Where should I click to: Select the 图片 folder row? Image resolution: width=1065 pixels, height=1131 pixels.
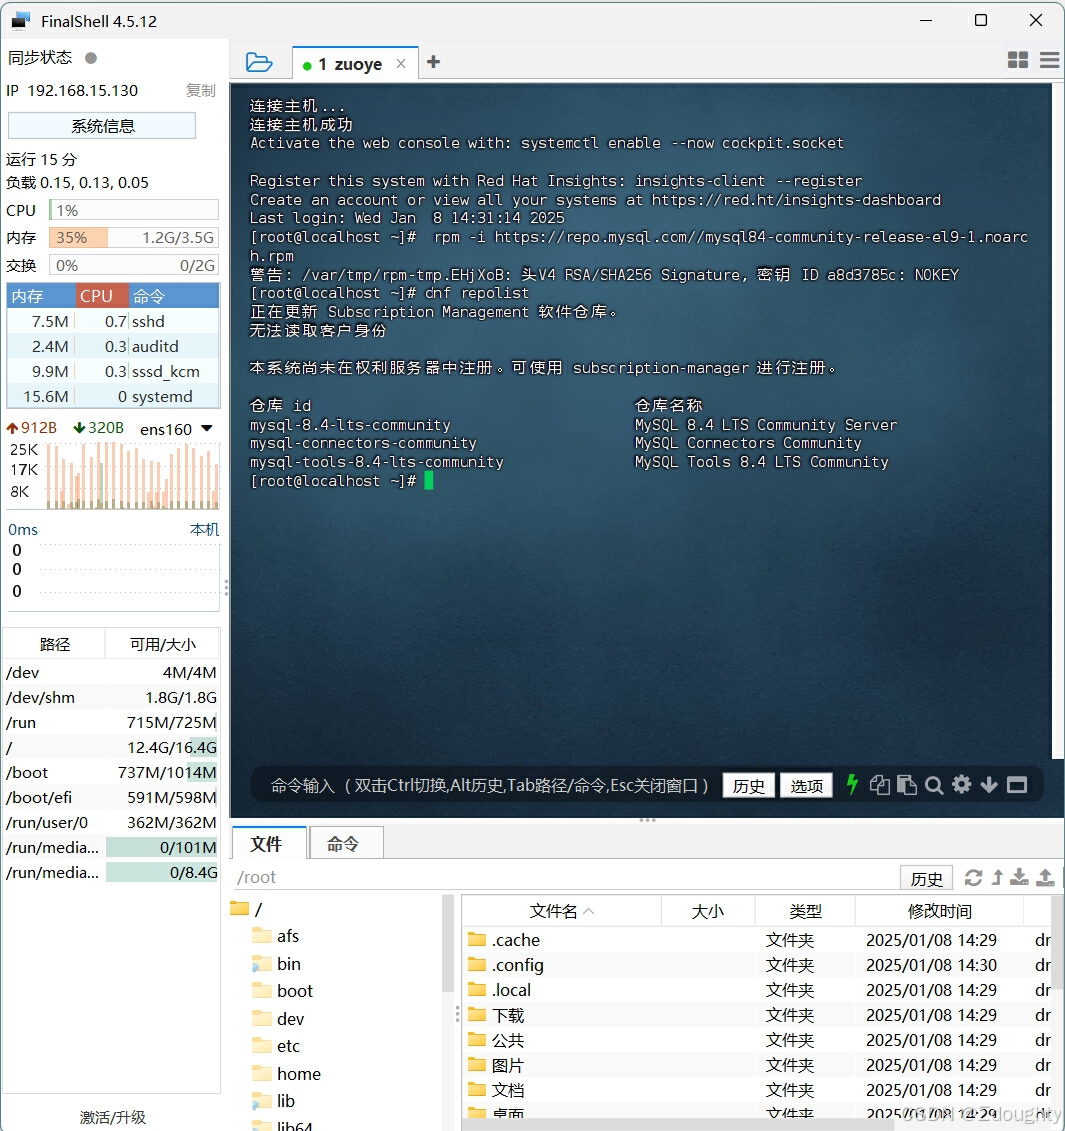(x=758, y=1065)
